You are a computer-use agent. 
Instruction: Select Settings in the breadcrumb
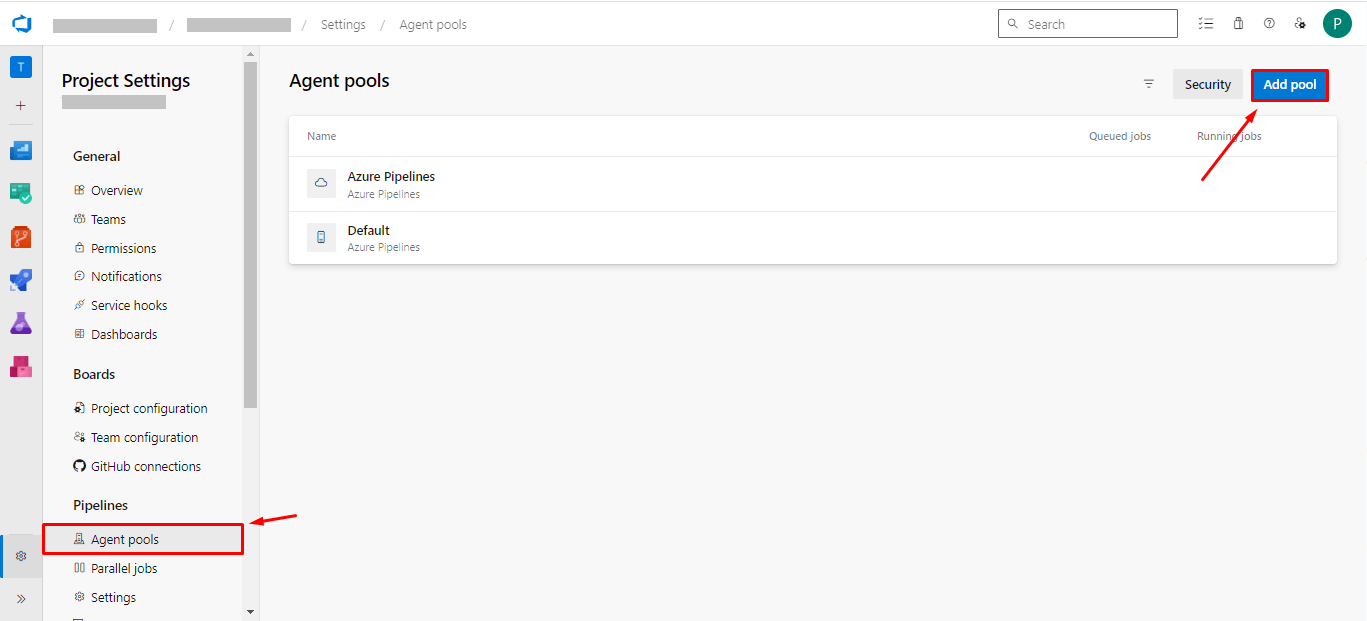coord(343,24)
